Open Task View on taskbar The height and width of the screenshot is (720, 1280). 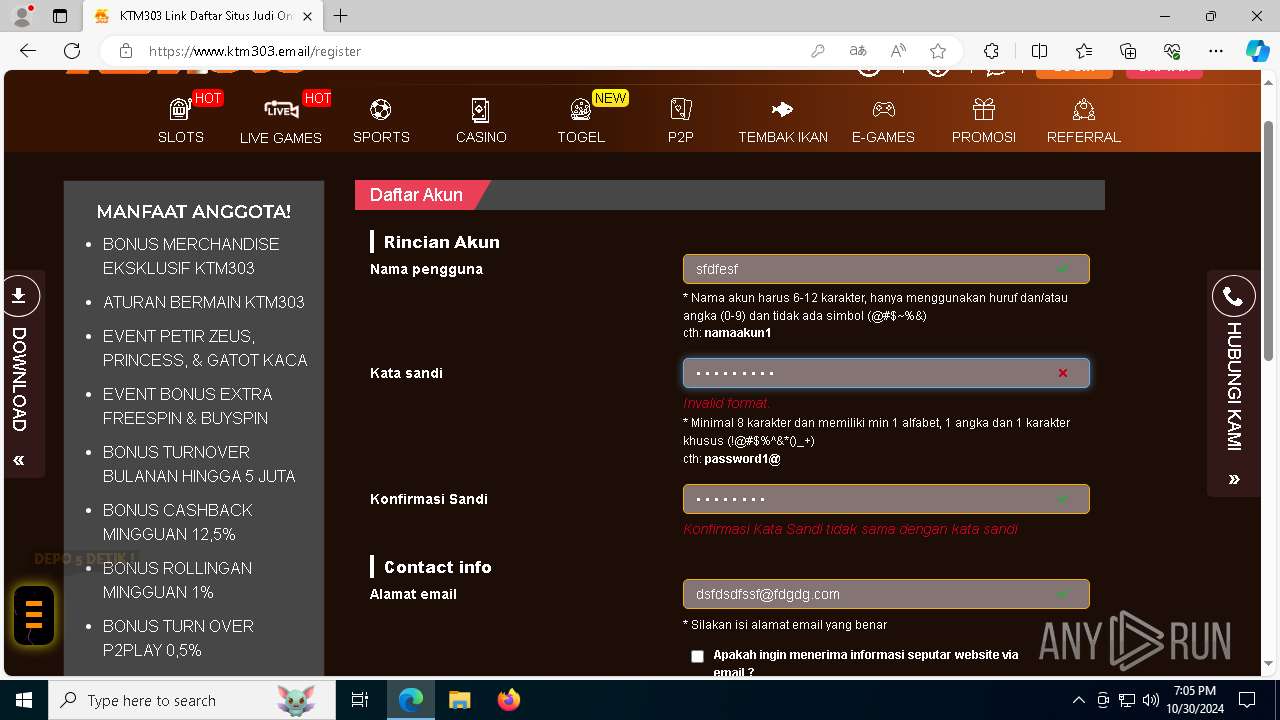(360, 700)
